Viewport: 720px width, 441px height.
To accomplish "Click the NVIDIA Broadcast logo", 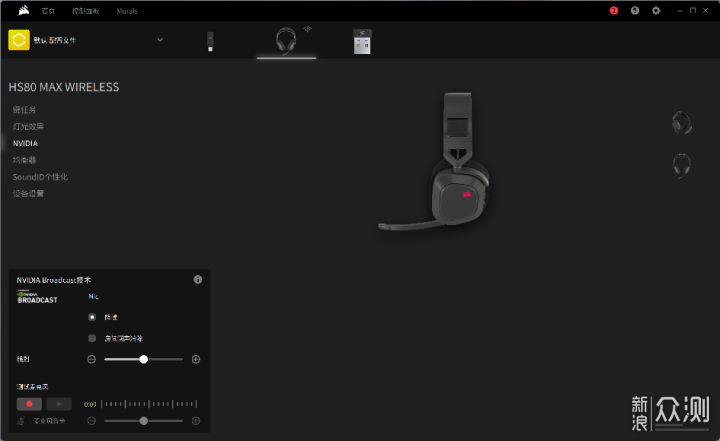I will pyautogui.click(x=37, y=297).
